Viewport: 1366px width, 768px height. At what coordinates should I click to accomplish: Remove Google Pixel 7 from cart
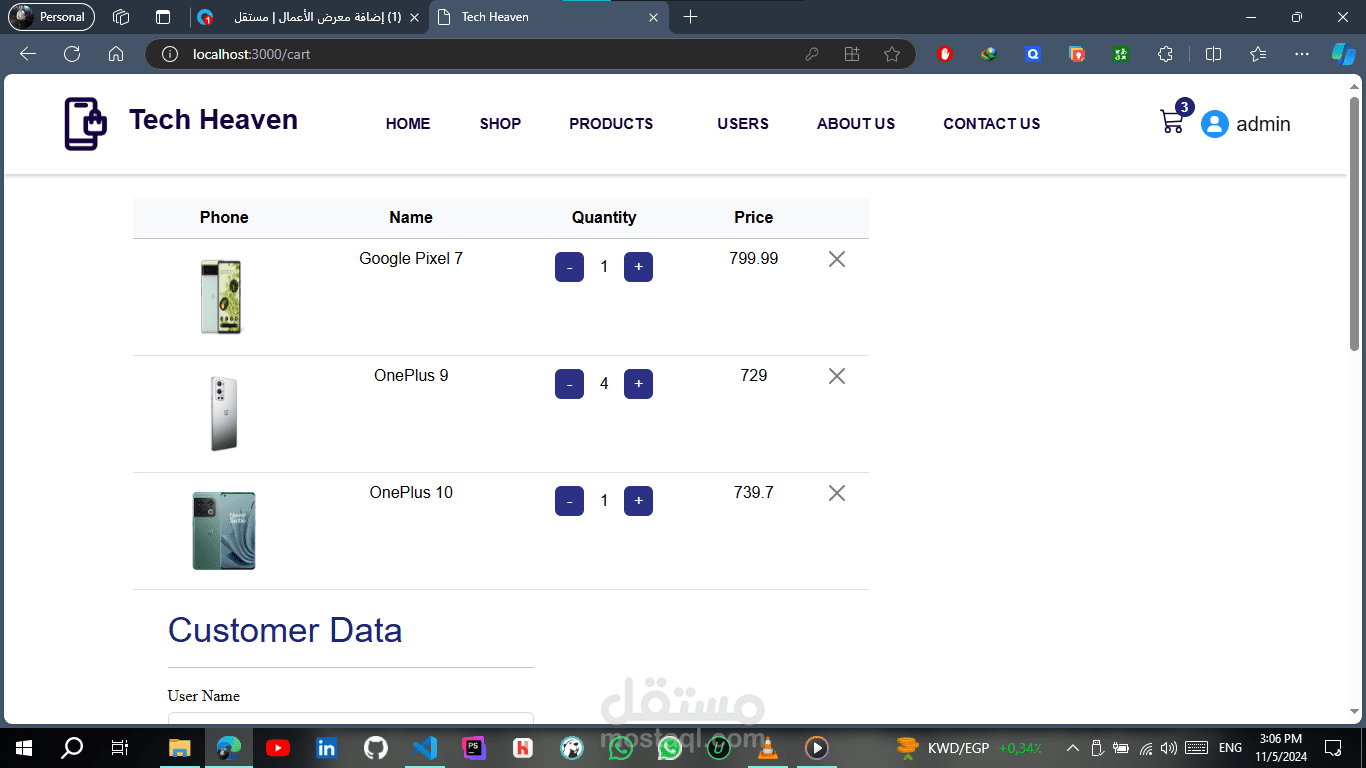point(837,259)
